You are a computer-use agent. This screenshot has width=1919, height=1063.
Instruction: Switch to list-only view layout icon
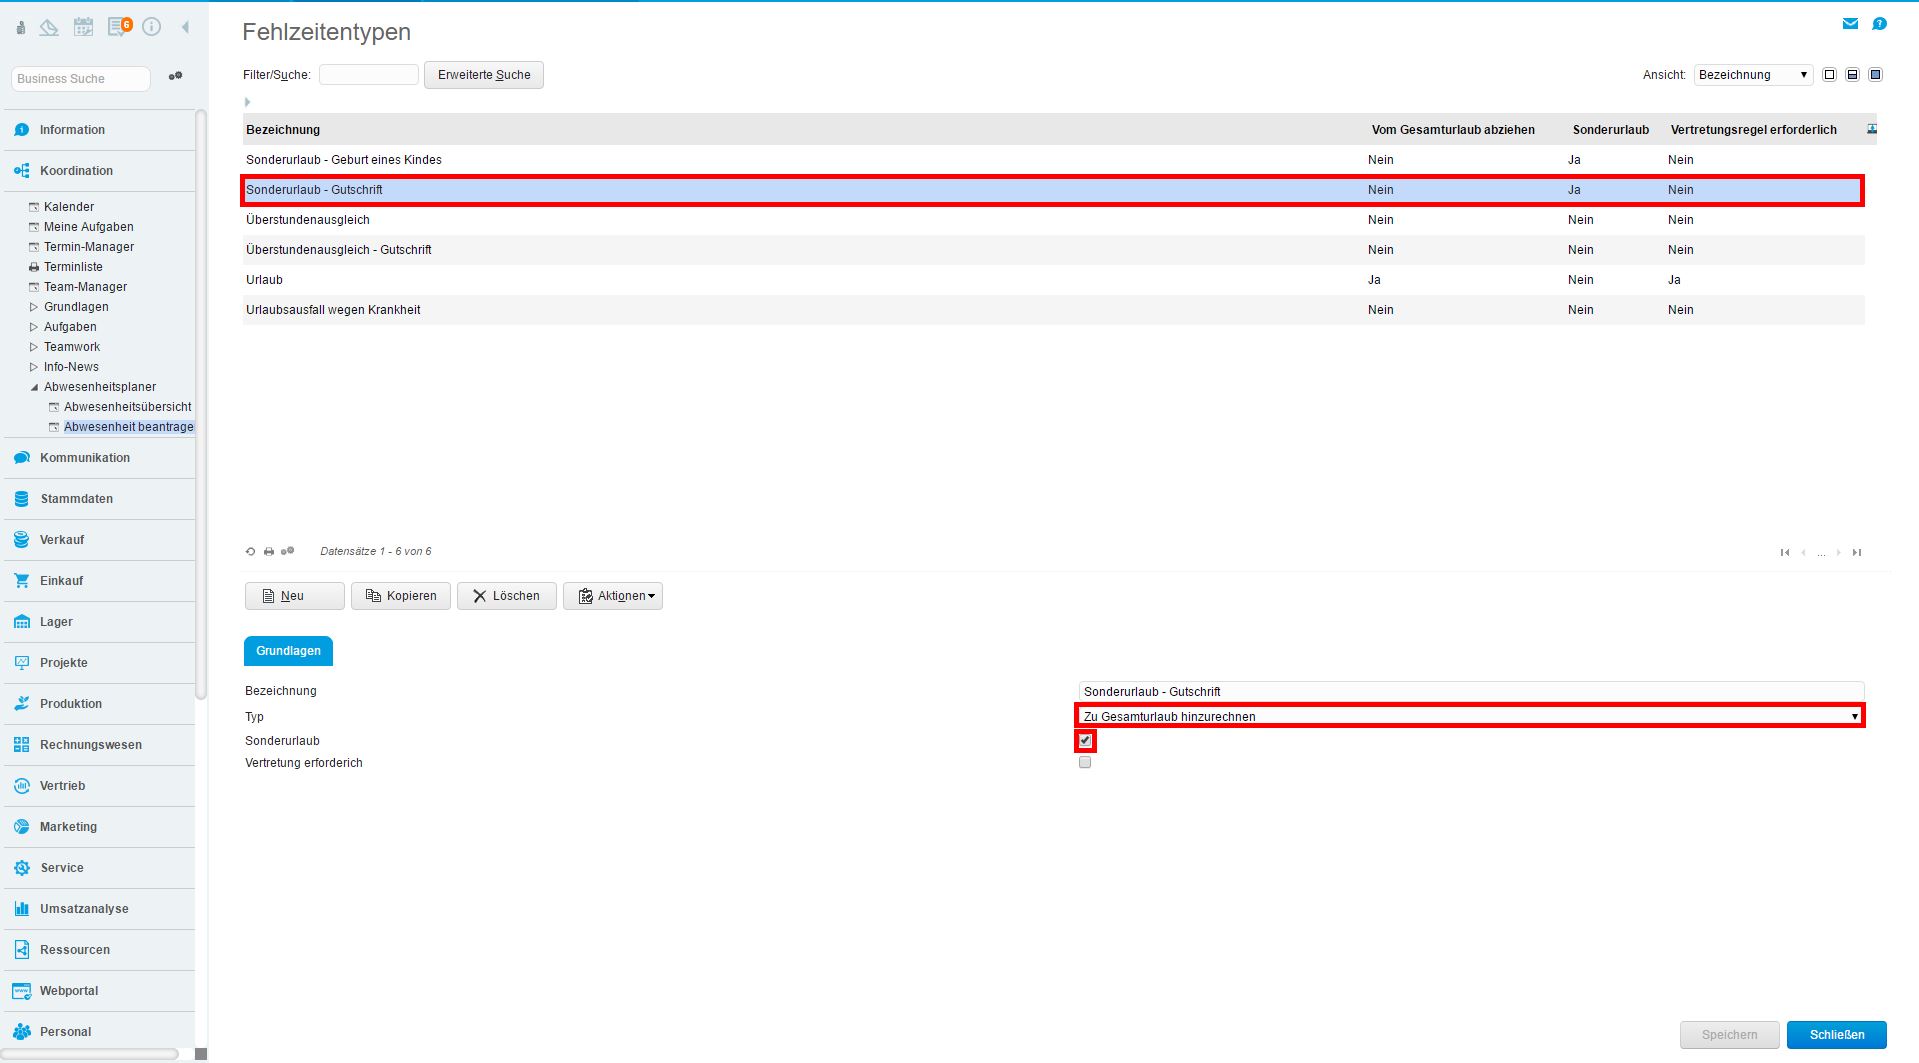(x=1829, y=75)
